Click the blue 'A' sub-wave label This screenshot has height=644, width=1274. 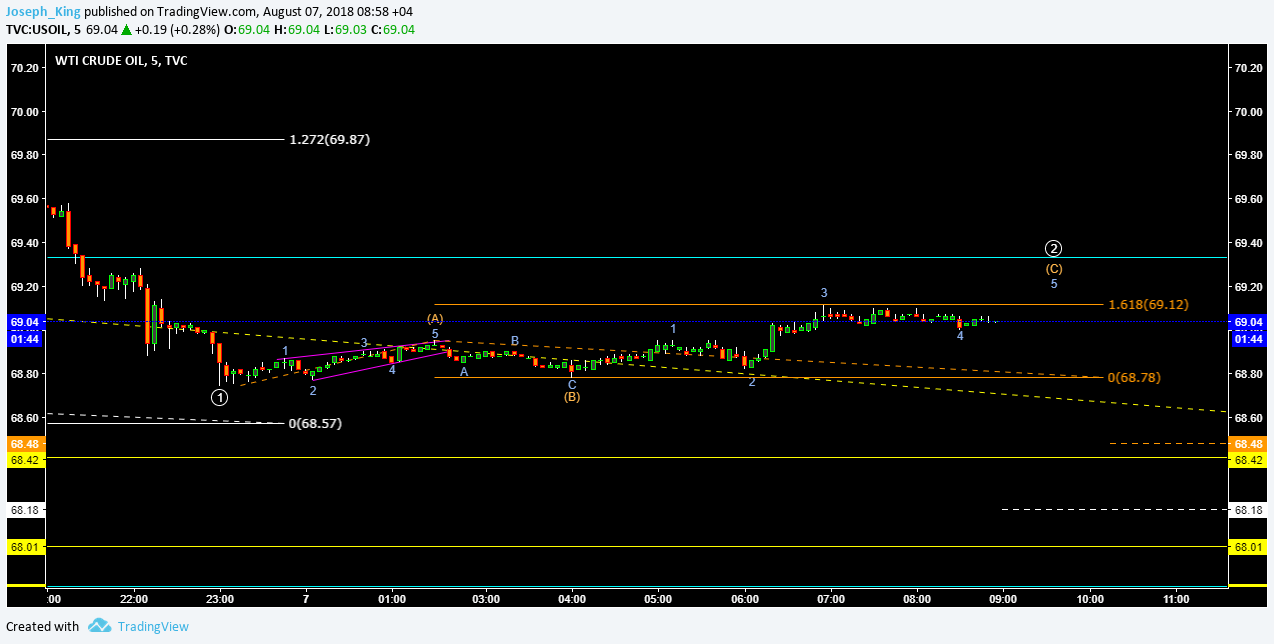click(x=464, y=371)
